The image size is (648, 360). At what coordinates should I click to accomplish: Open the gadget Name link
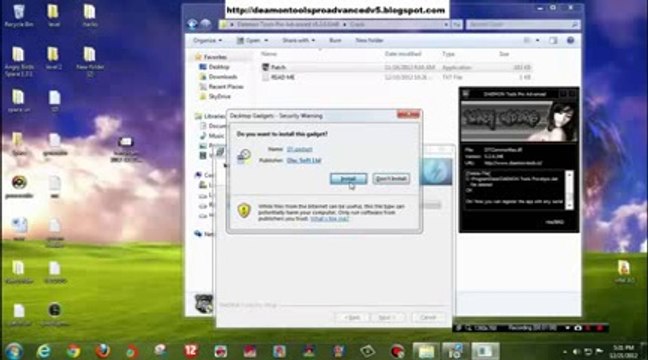[300, 149]
